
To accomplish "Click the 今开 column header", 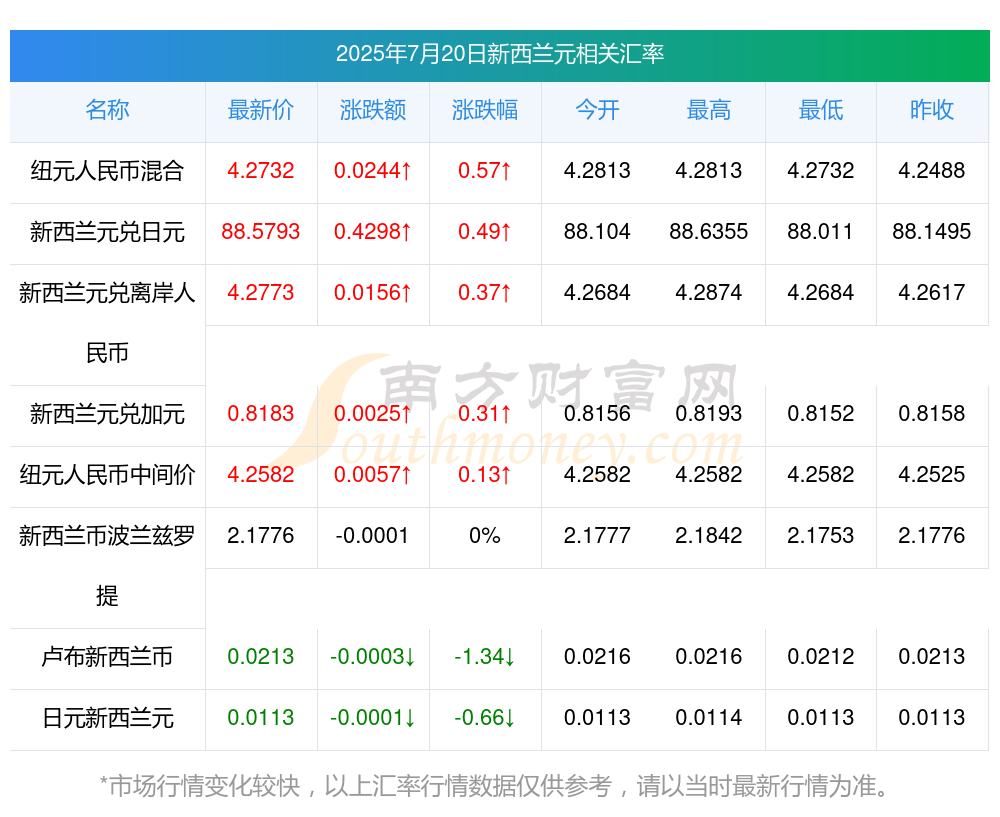I will point(597,110).
